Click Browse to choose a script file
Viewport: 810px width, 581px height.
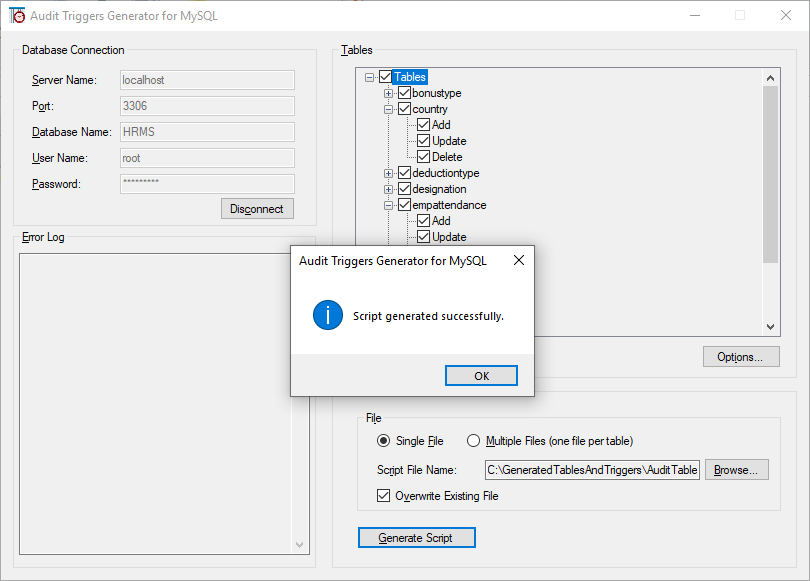pyautogui.click(x=736, y=469)
